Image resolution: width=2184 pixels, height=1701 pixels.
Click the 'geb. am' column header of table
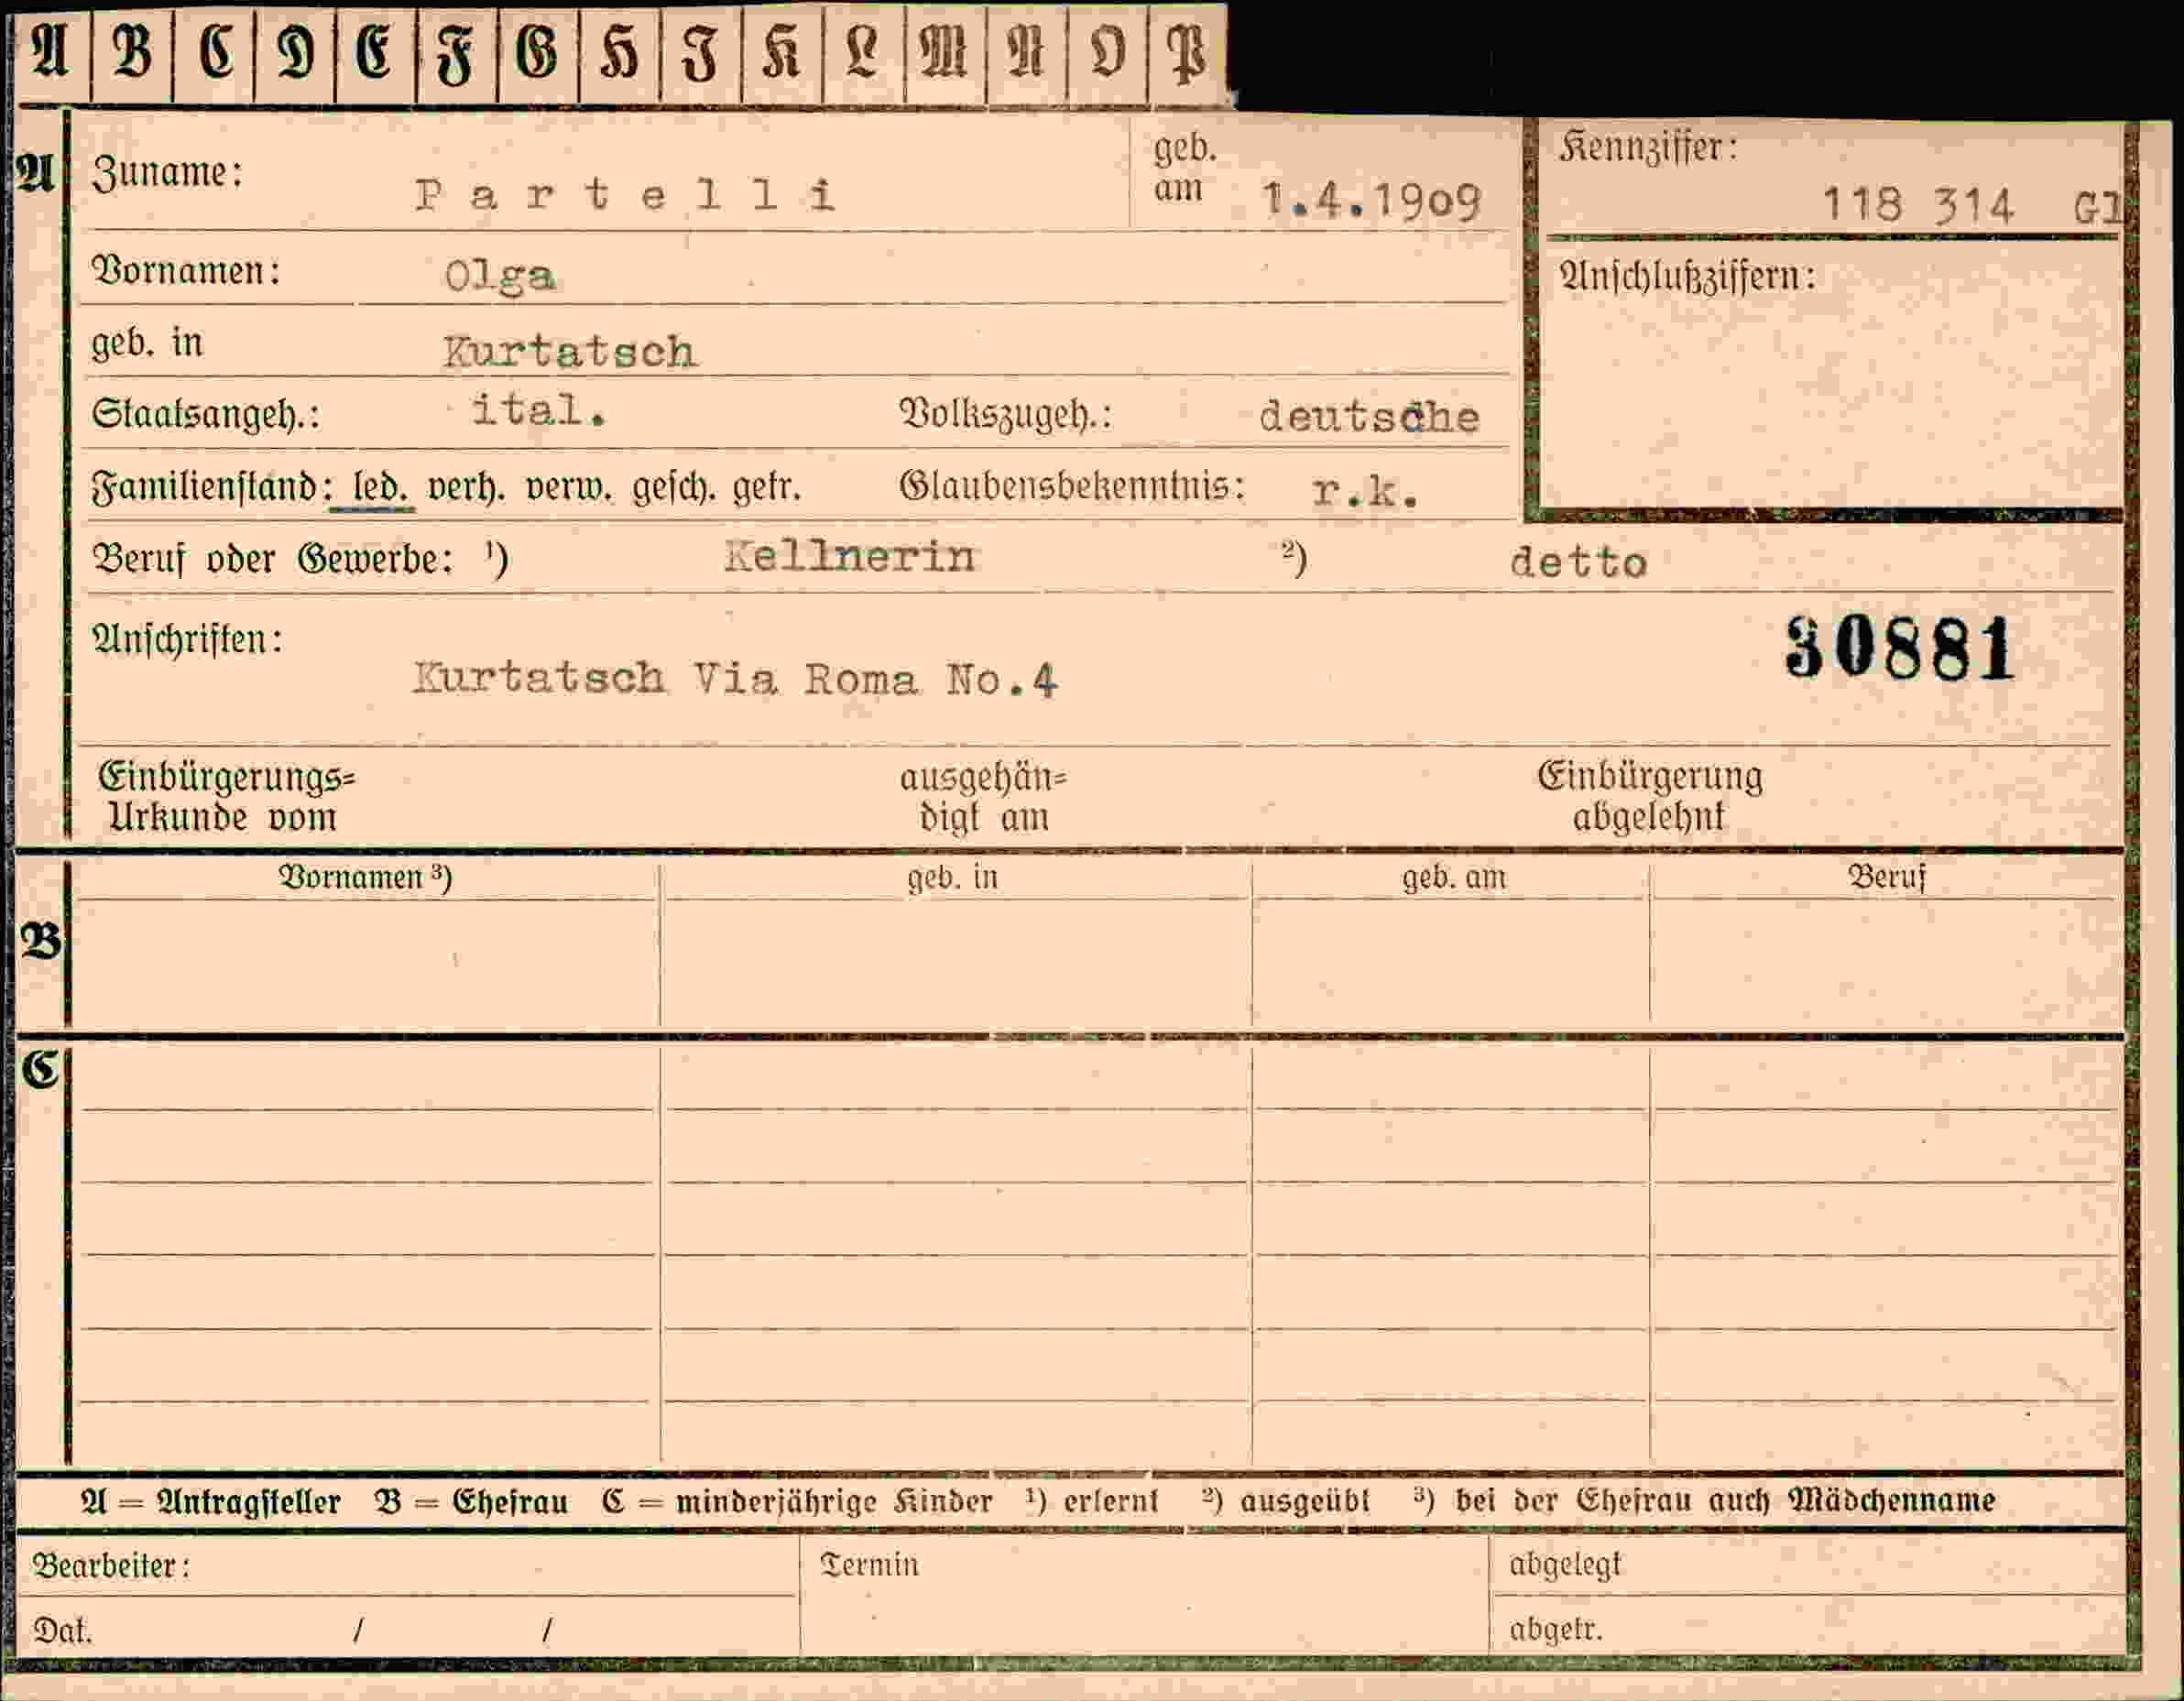pos(1454,877)
